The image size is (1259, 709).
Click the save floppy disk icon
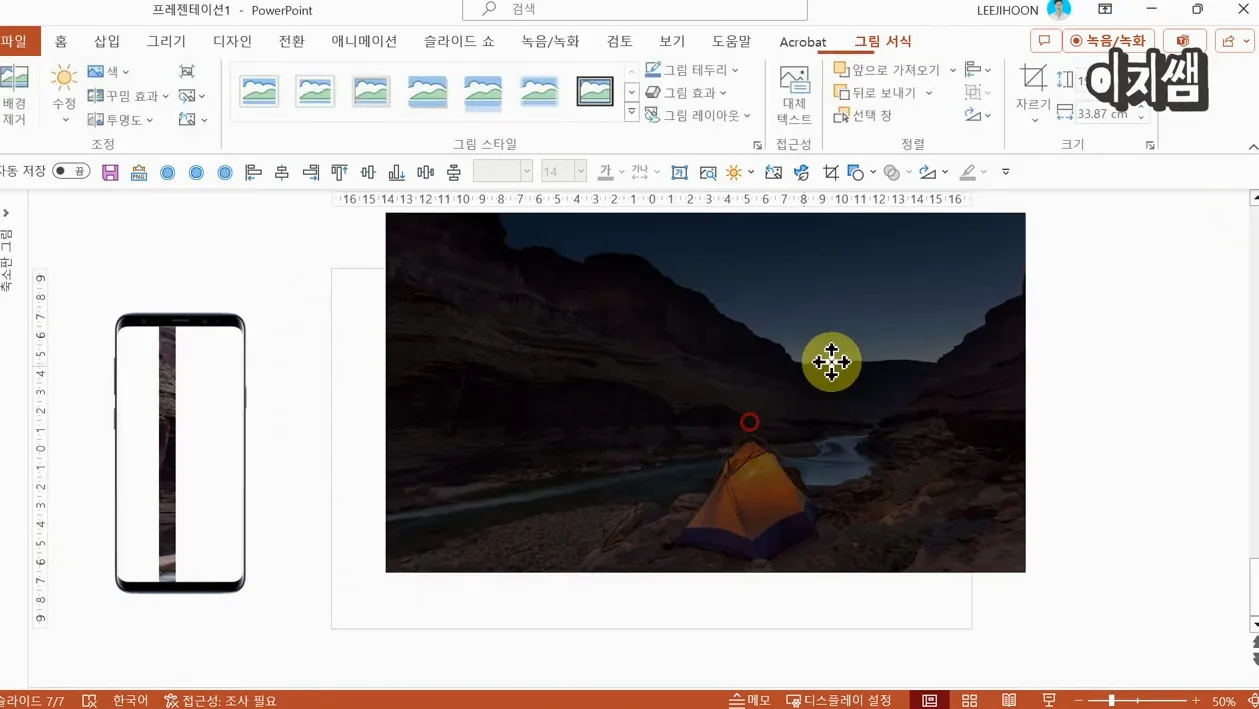pos(110,172)
